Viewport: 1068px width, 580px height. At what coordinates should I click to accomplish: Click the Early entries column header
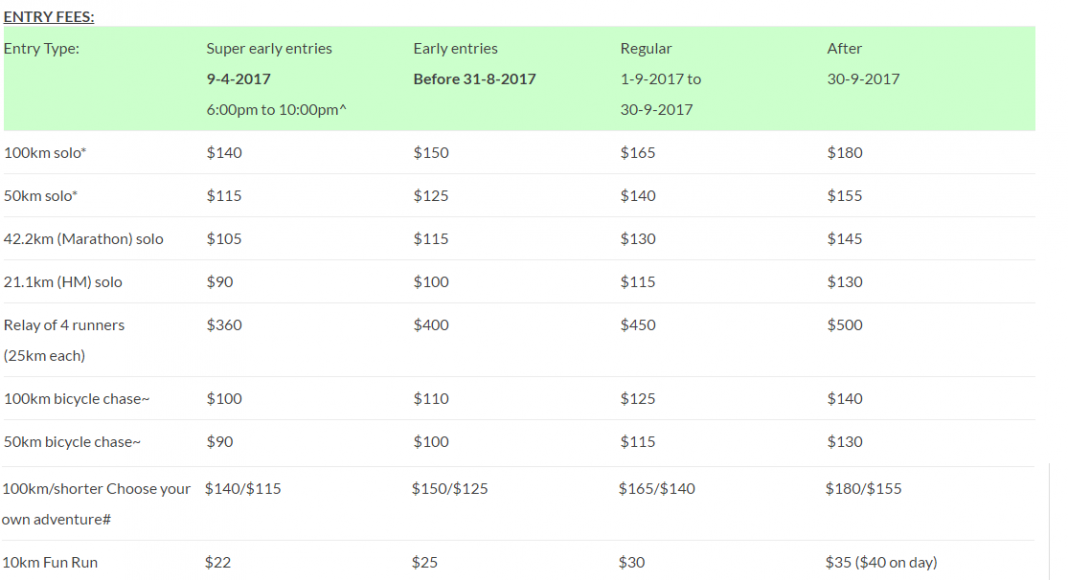click(x=455, y=48)
